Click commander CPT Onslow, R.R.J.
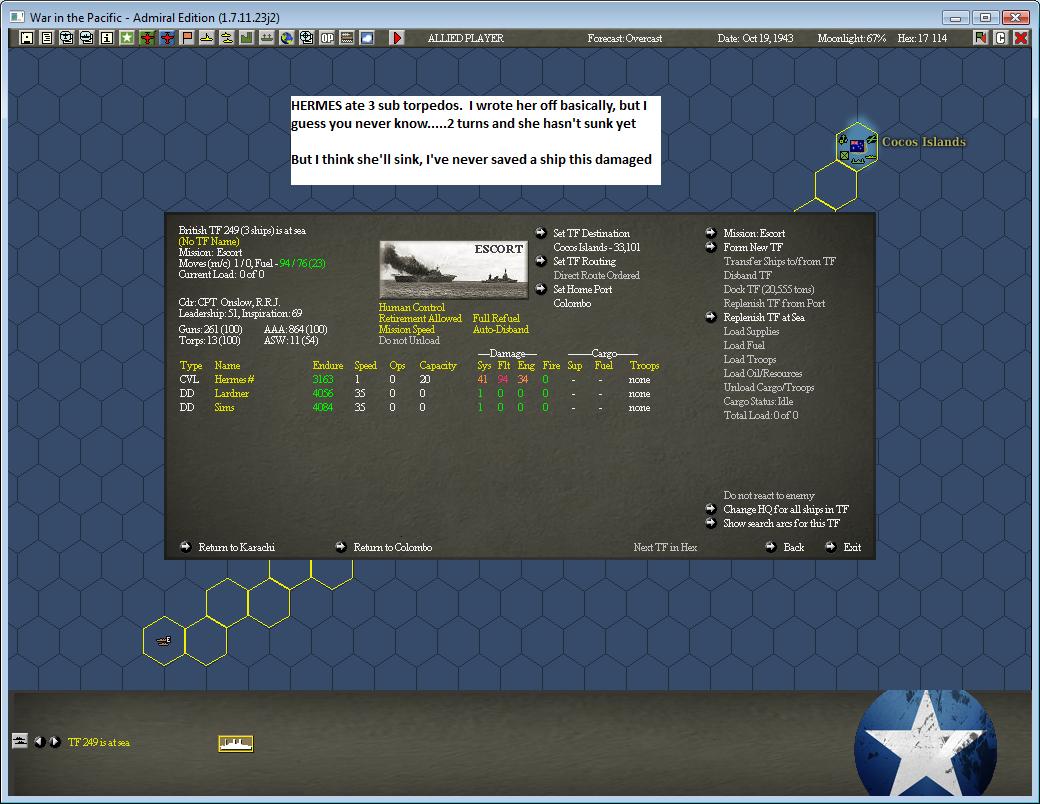This screenshot has height=804, width=1040. (x=229, y=302)
